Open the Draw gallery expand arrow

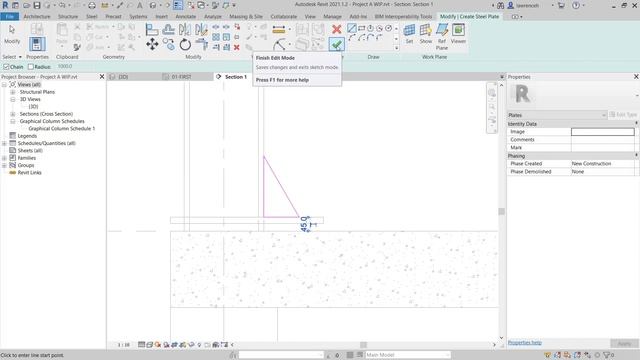point(396,48)
